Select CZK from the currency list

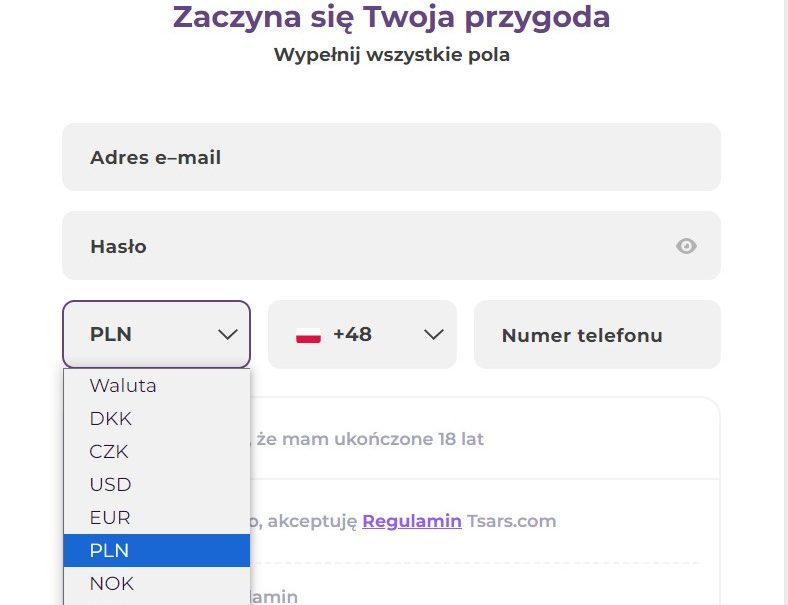point(157,452)
